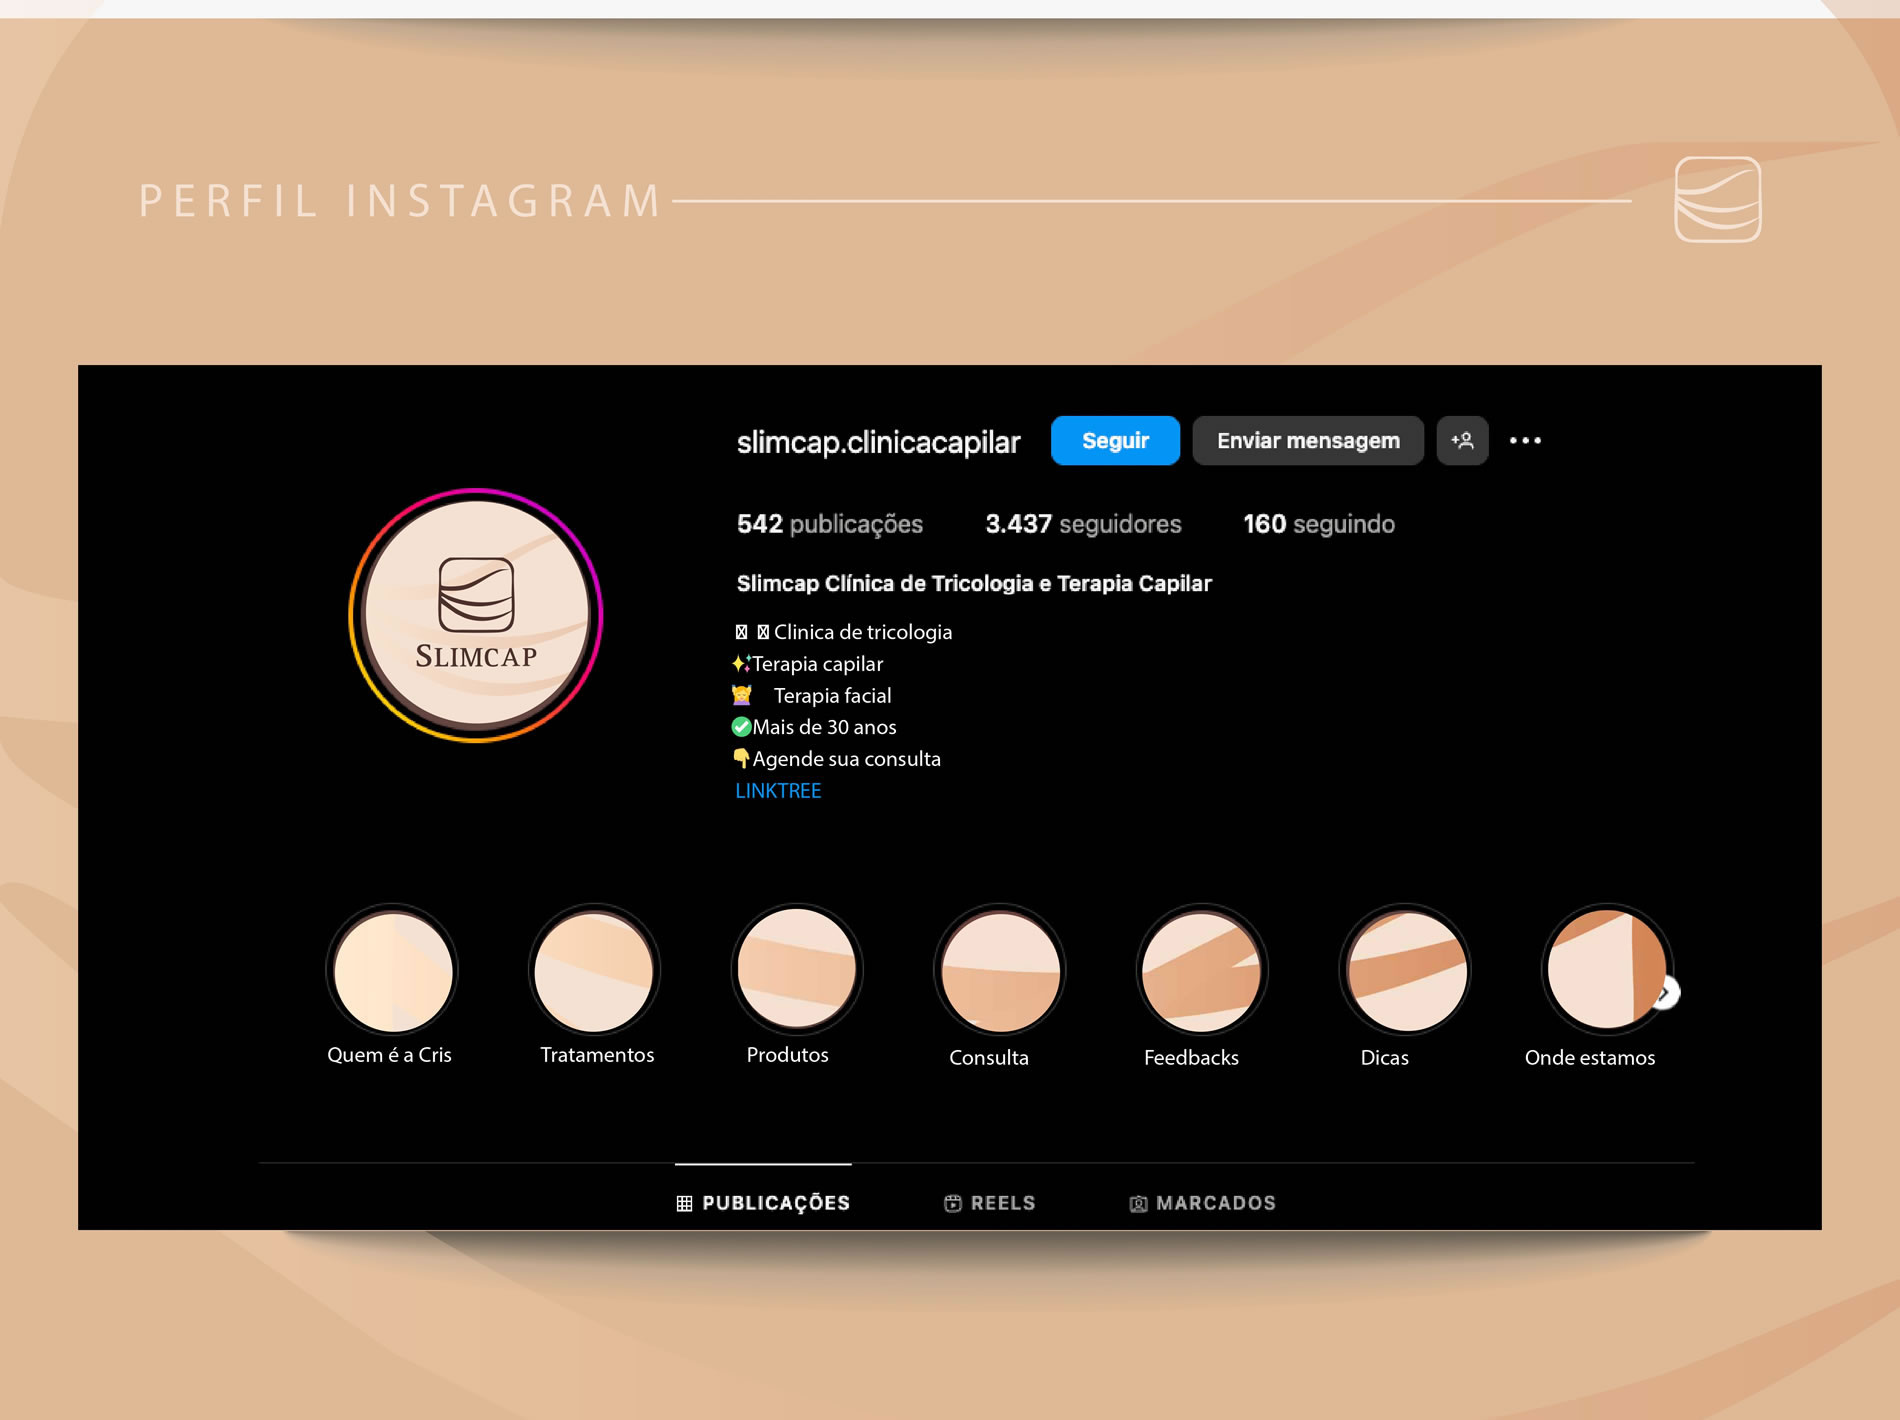Viewport: 1900px width, 1420px height.
Task: Click the 542 publicações count
Action: (829, 524)
